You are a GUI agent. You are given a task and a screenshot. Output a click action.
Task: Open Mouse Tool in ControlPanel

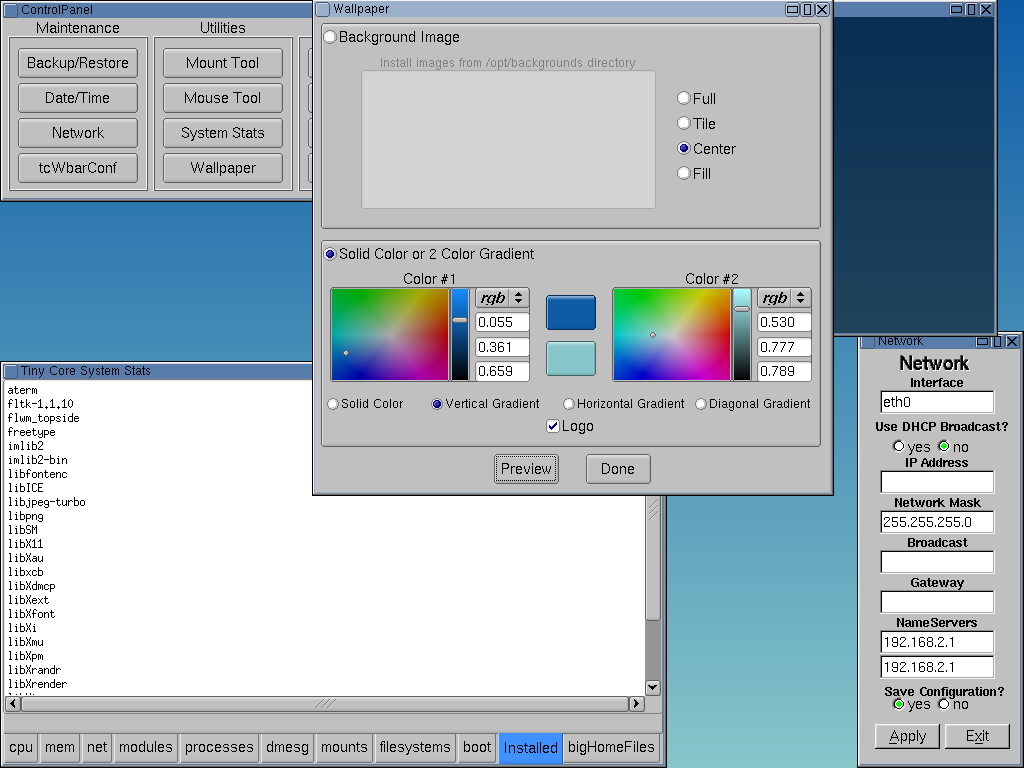pos(223,98)
